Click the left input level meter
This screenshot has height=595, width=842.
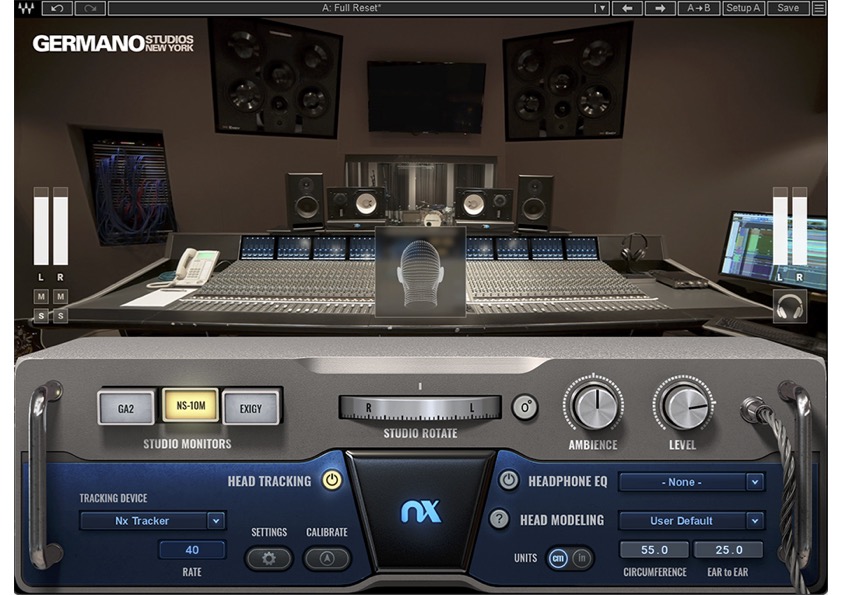tap(41, 226)
